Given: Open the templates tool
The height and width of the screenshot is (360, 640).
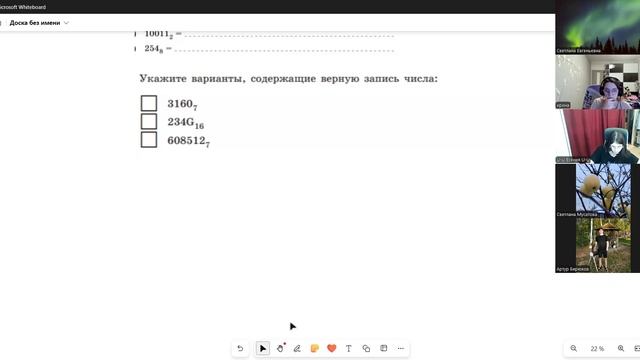Looking at the screenshot, I should coord(384,348).
